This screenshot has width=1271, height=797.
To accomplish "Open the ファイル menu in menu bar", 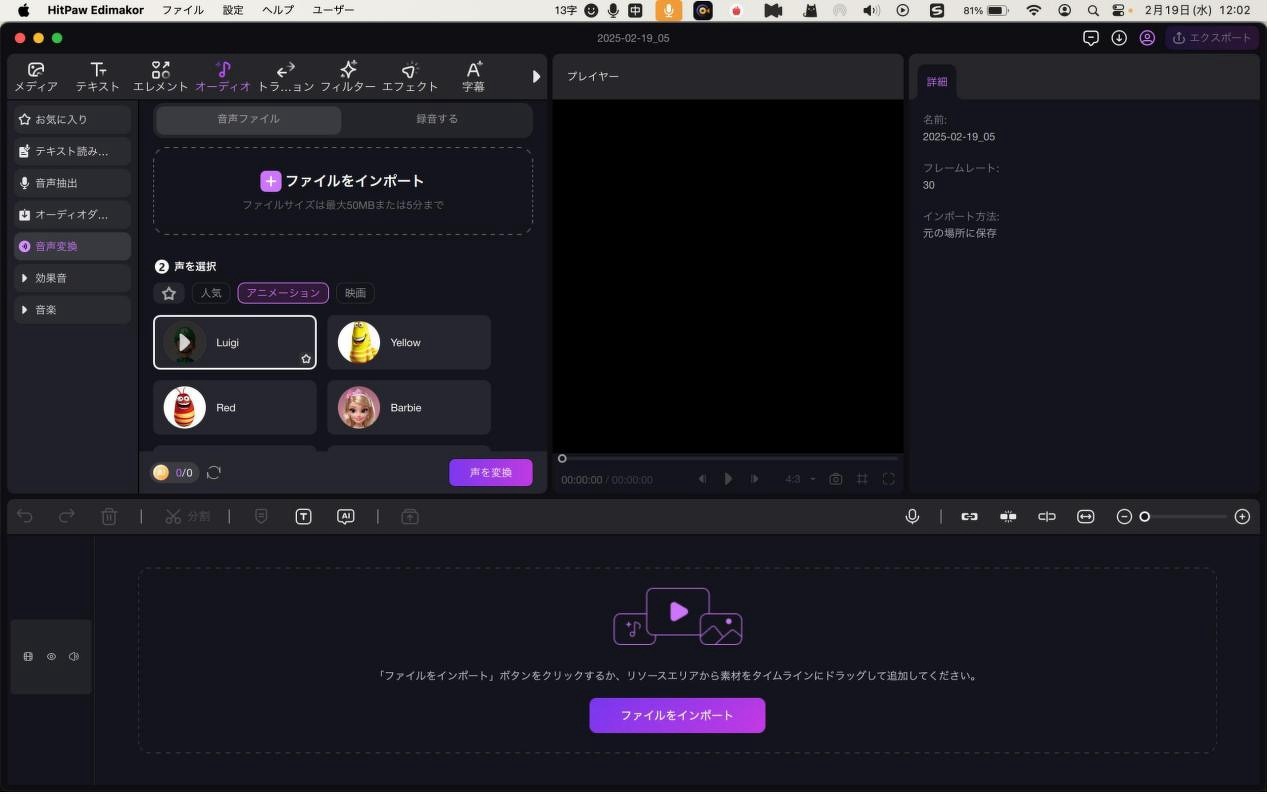I will point(182,10).
